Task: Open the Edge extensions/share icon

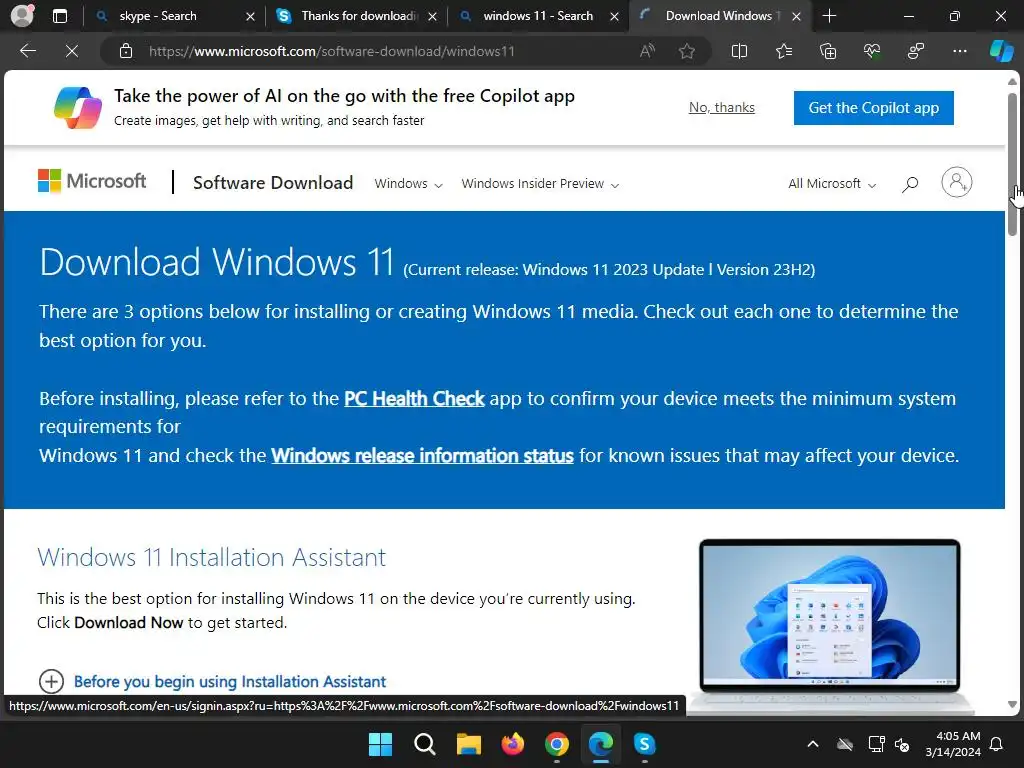Action: click(x=916, y=51)
